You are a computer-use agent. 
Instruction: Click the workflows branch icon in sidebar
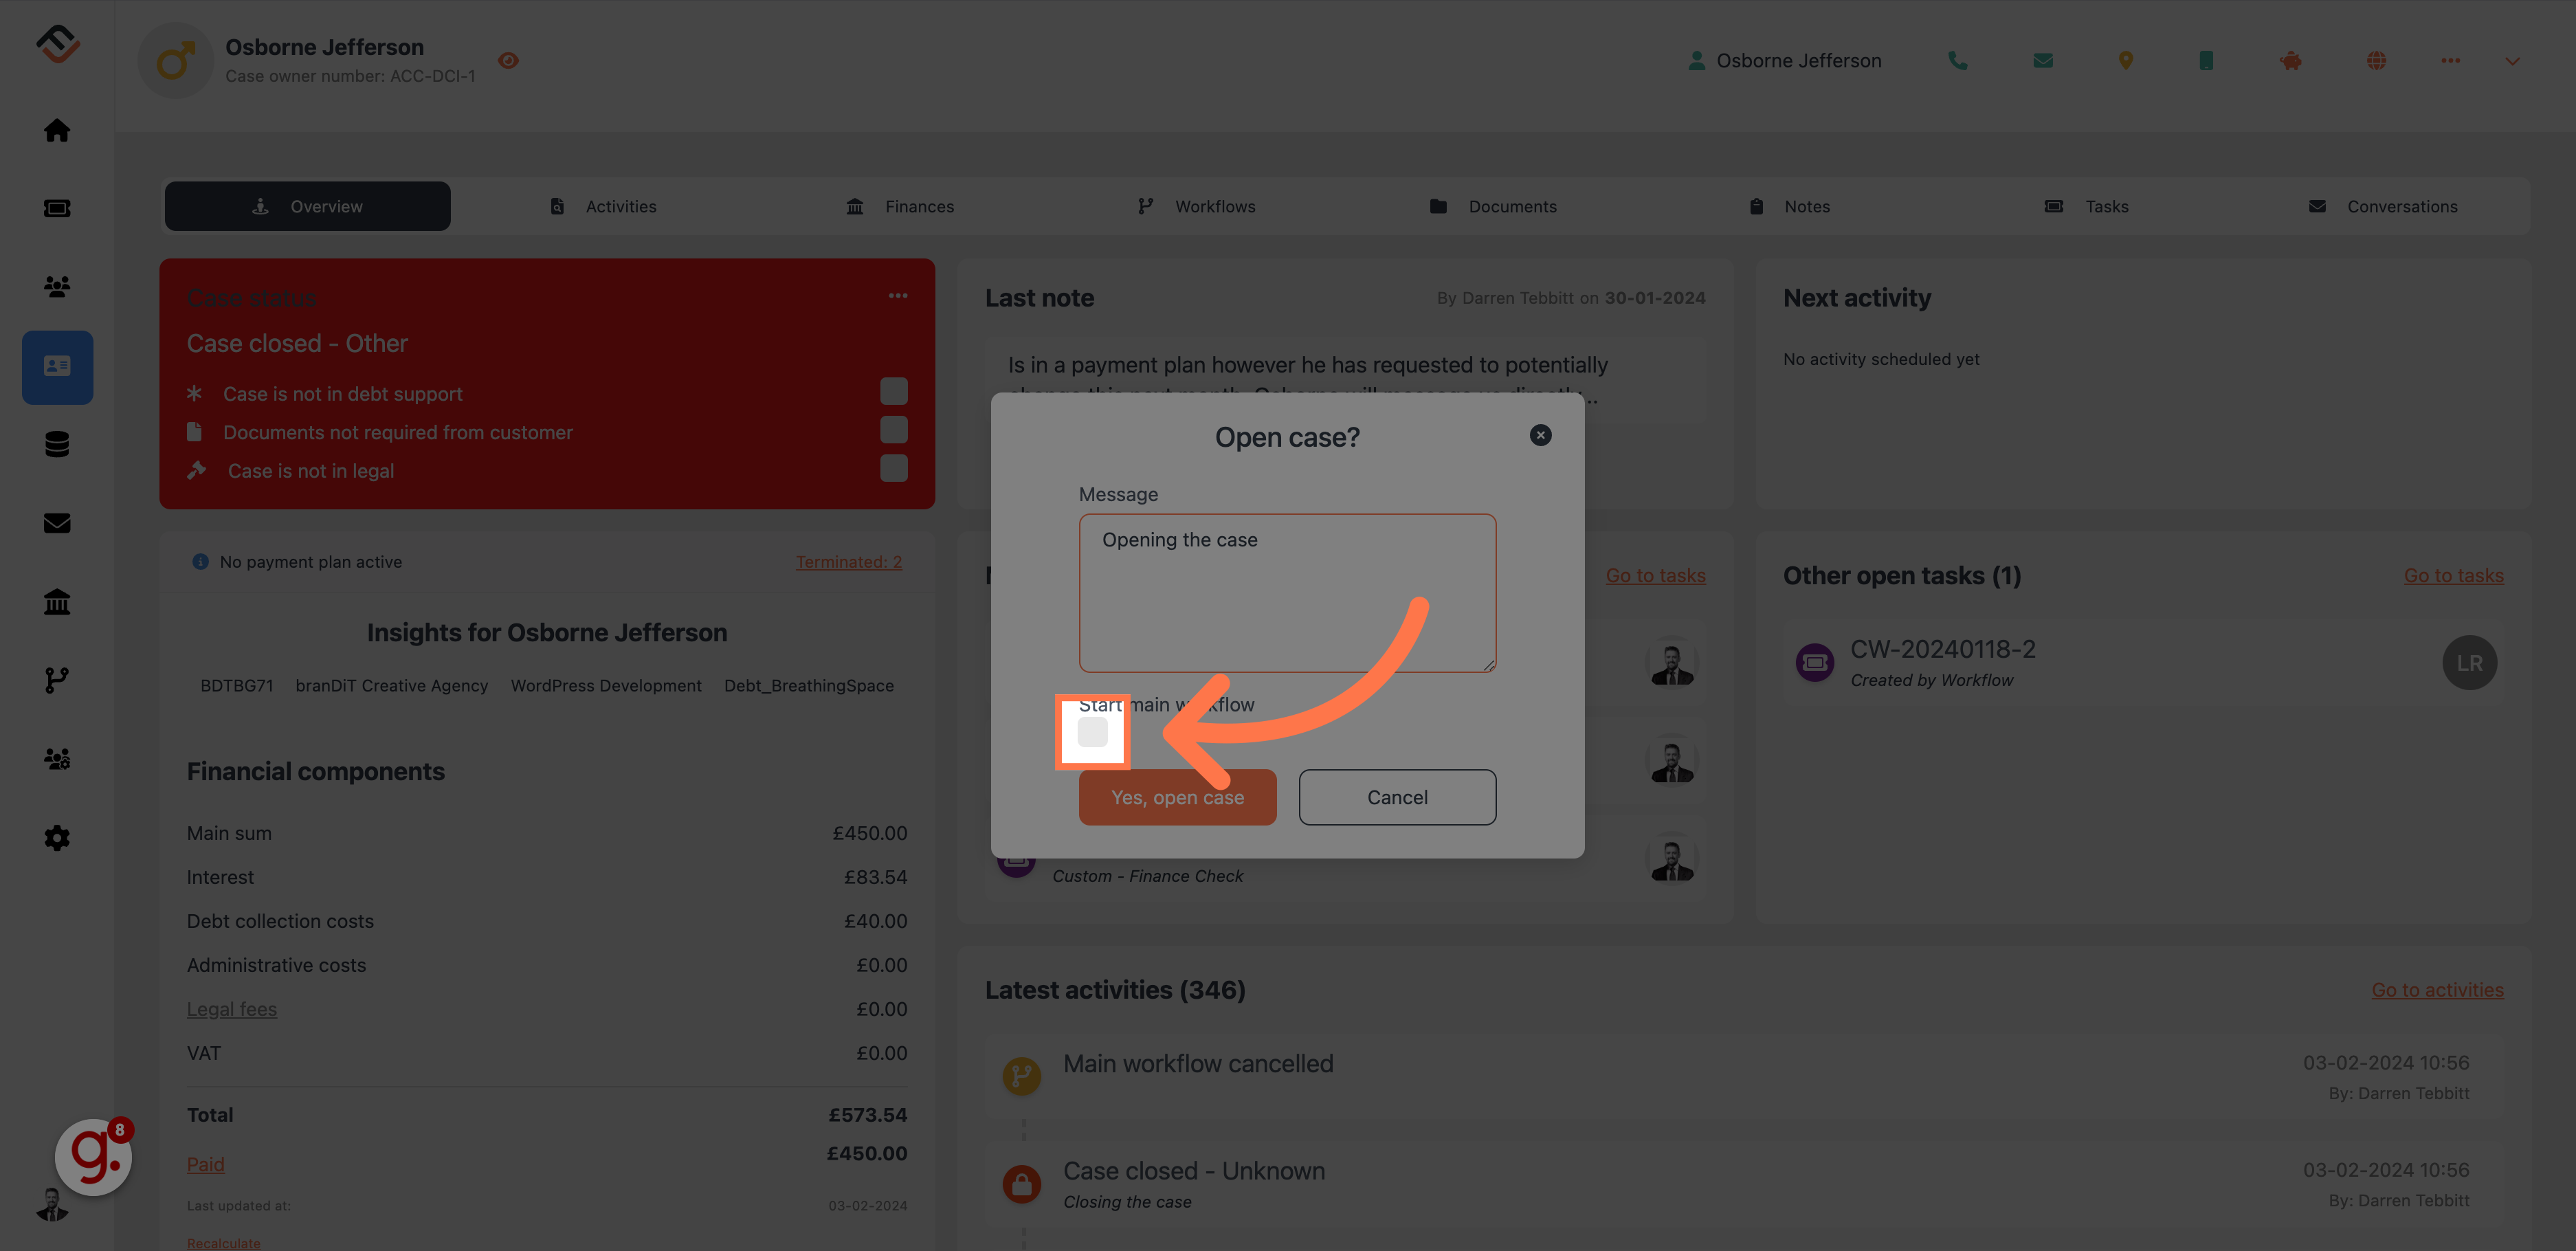coord(58,680)
